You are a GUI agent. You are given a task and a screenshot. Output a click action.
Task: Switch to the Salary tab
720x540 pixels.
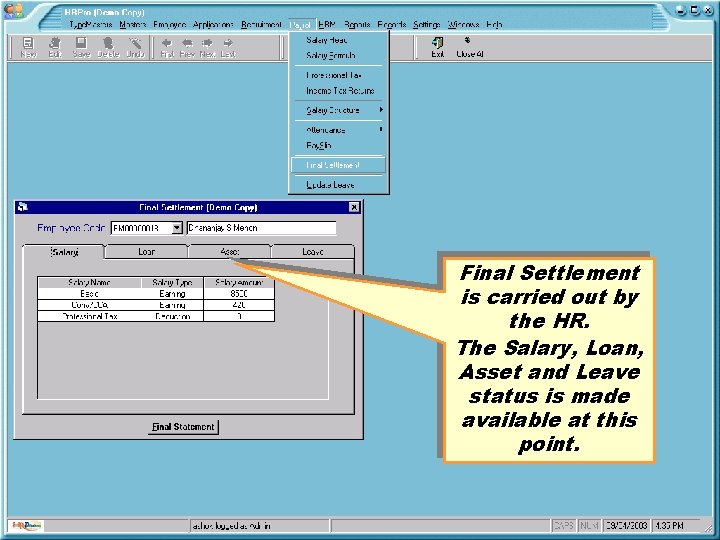pyautogui.click(x=64, y=252)
